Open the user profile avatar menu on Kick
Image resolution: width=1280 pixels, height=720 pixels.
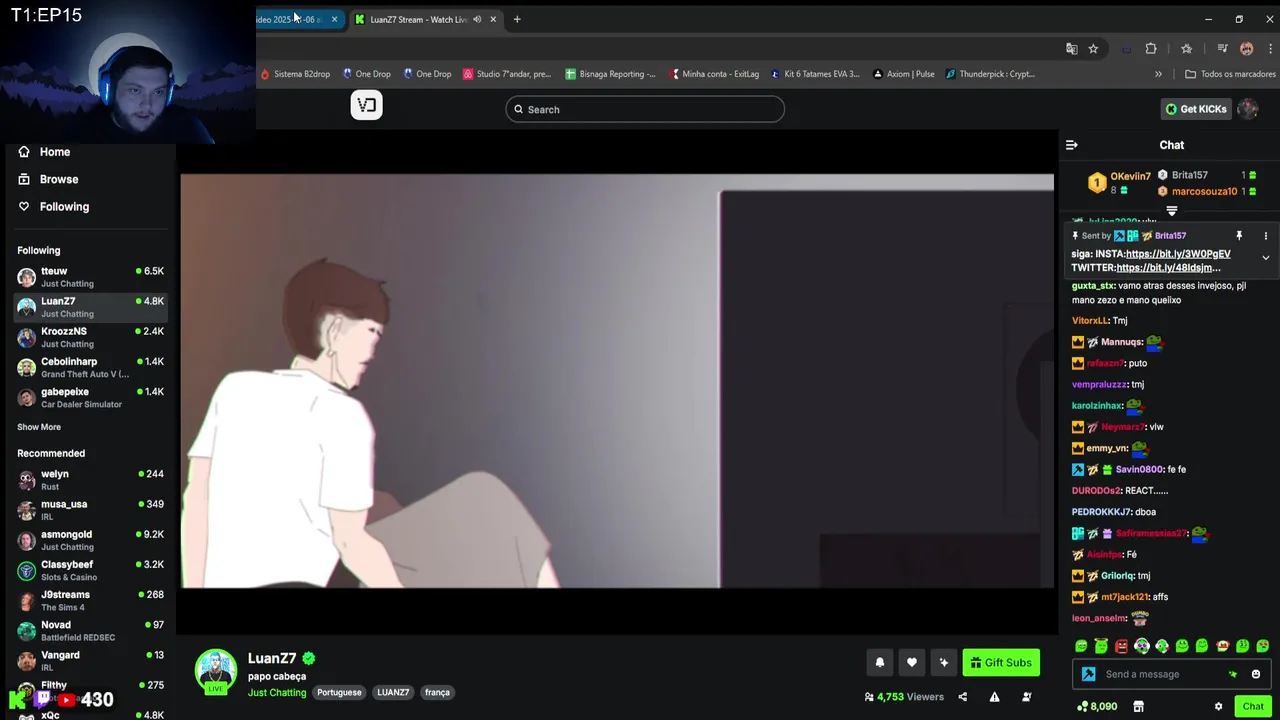1247,109
